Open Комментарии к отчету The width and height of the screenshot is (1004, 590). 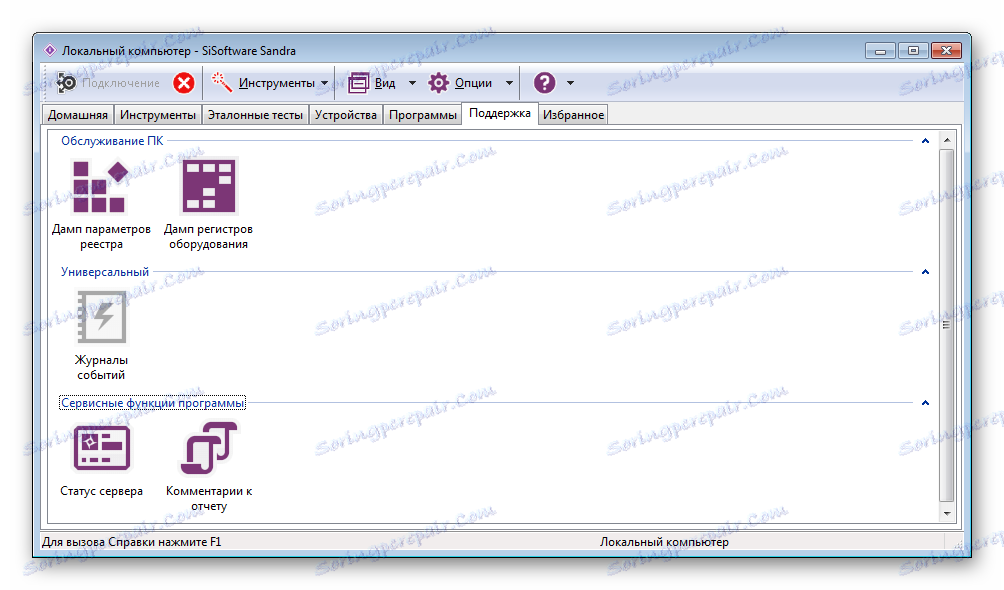click(208, 448)
